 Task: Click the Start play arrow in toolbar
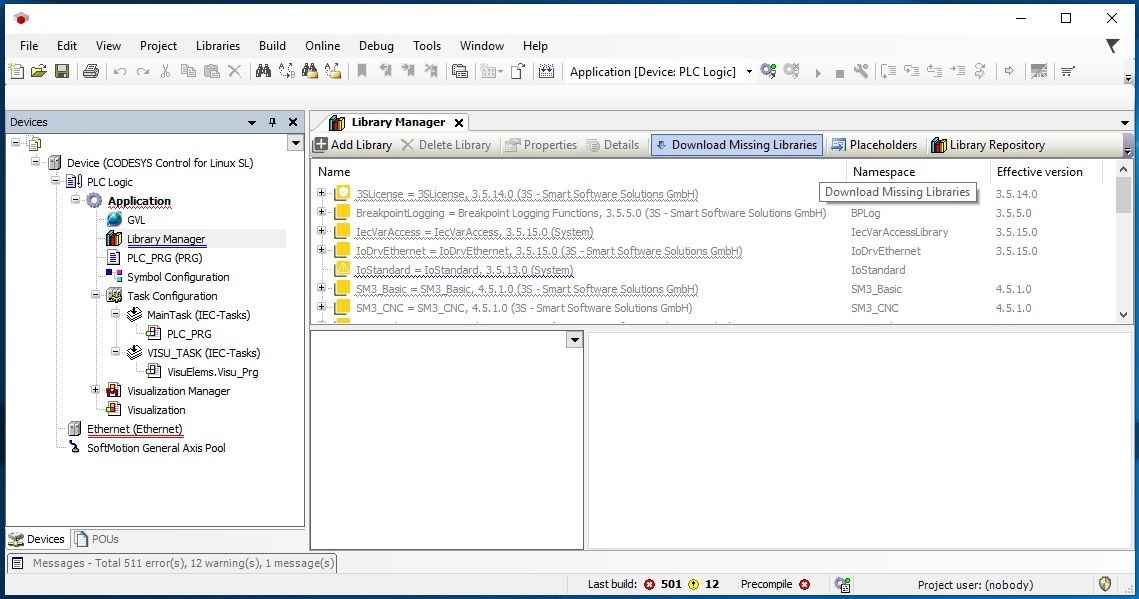[x=818, y=73]
